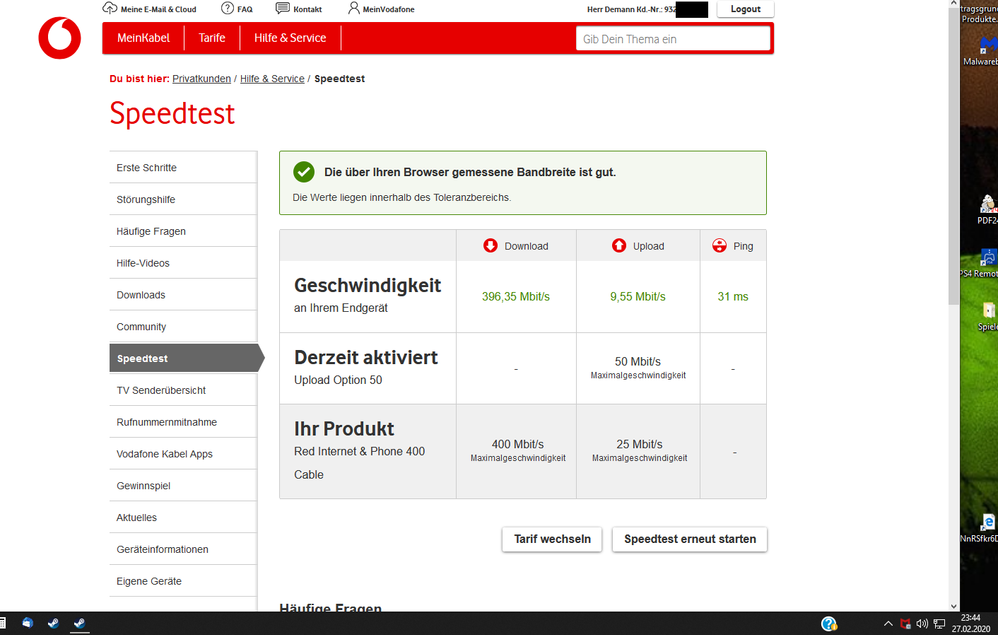The image size is (998, 635).
Task: Select Hilfe-Videos in sidebar
Action: [183, 263]
